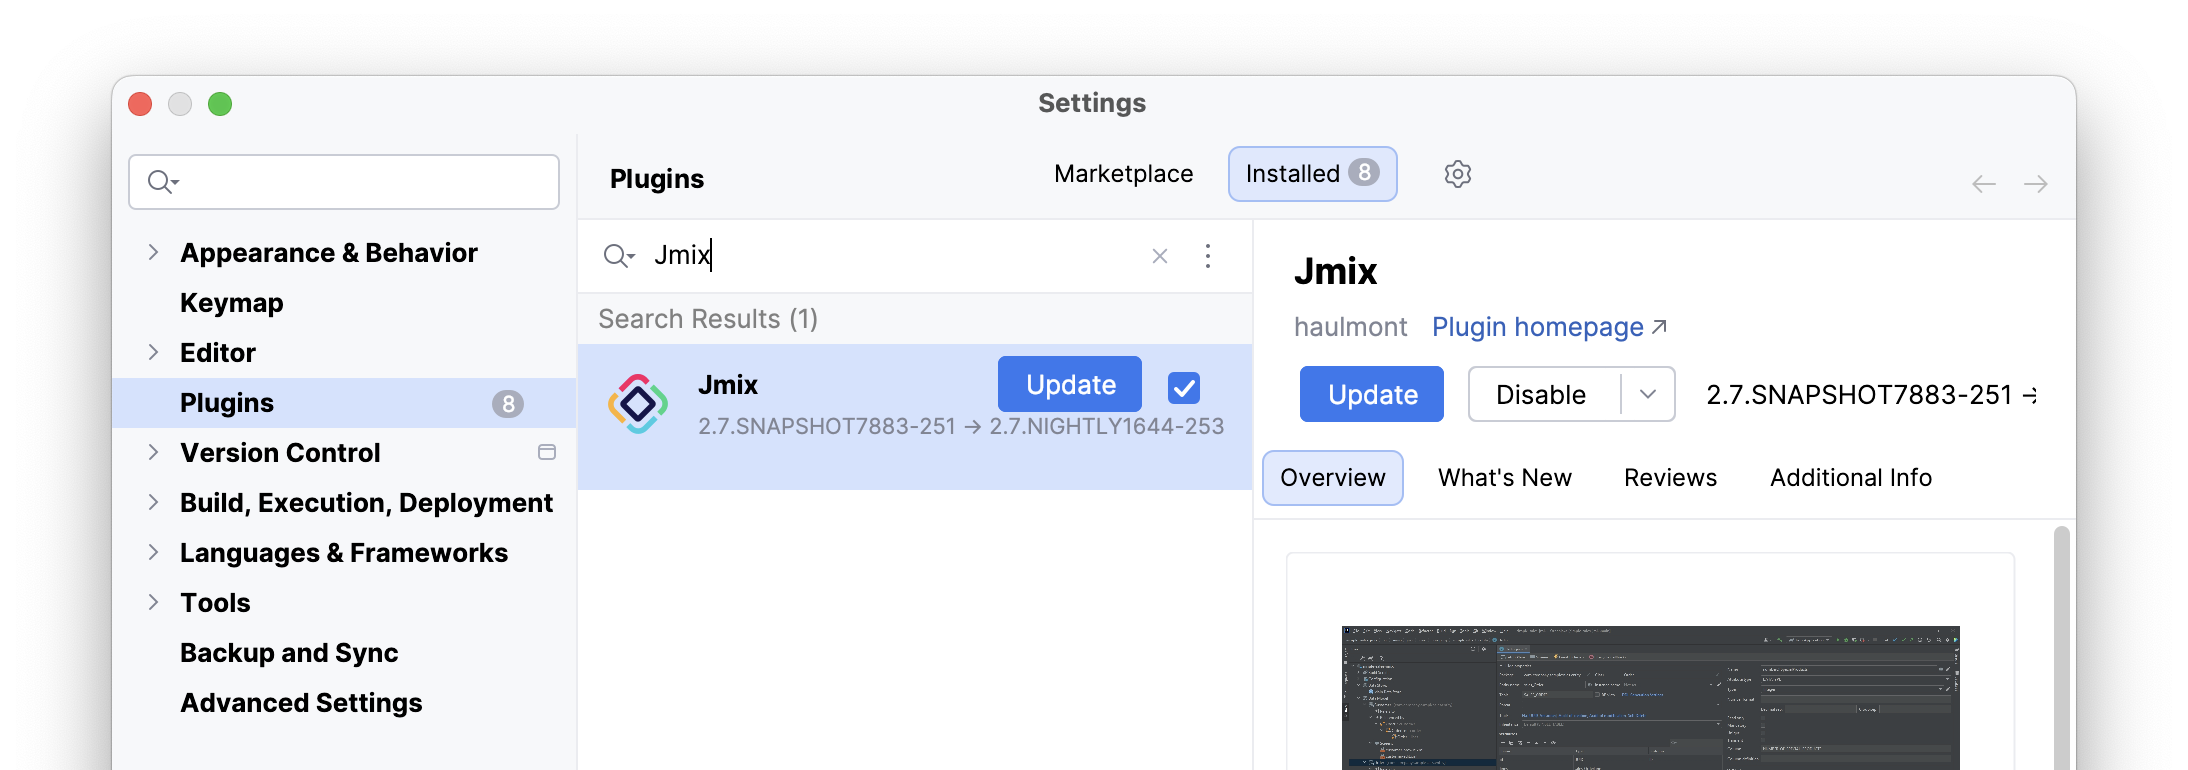Screen dimensions: 2188x770
Task: Click the Jmix title in search results
Action: pos(728,385)
